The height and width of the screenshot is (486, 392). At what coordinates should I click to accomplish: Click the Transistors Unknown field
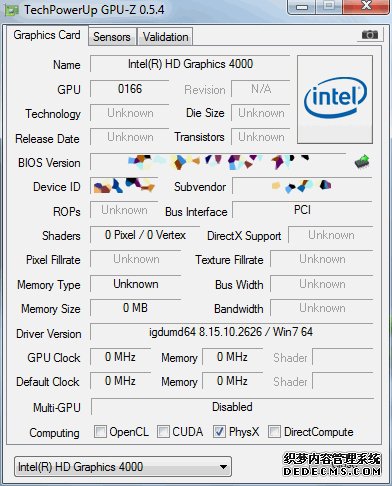[261, 137]
